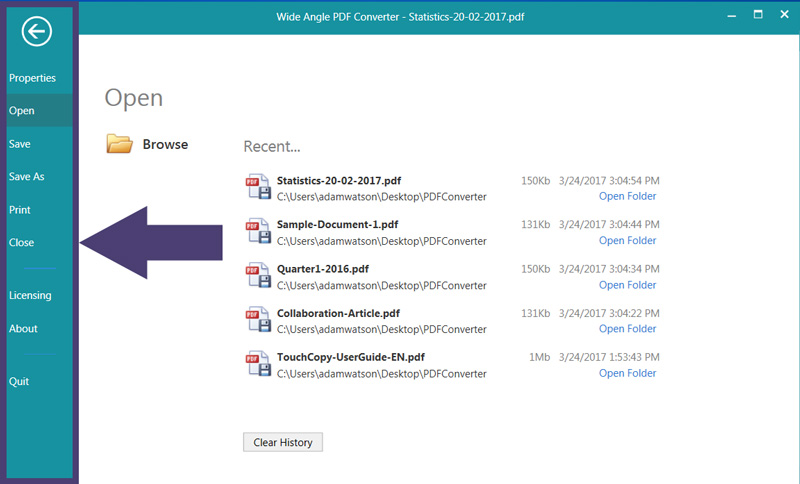Click the path under Statistics-20-02-2017.pdf
Image resolution: width=800 pixels, height=484 pixels.
pyautogui.click(x=382, y=197)
